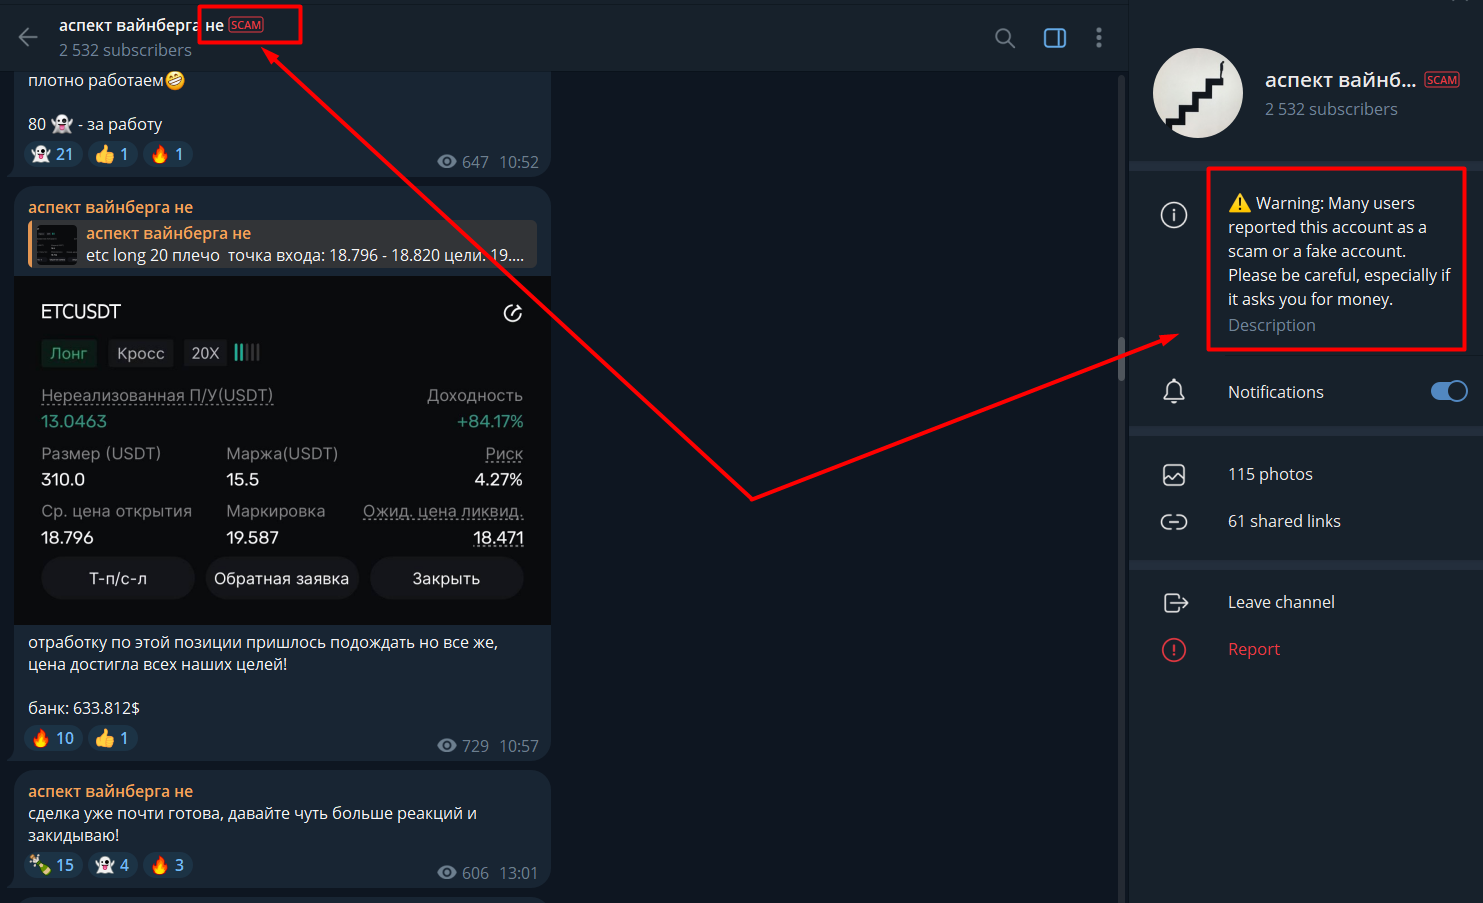Click fire reaction on 10:52 message
This screenshot has width=1483, height=903.
coord(168,154)
